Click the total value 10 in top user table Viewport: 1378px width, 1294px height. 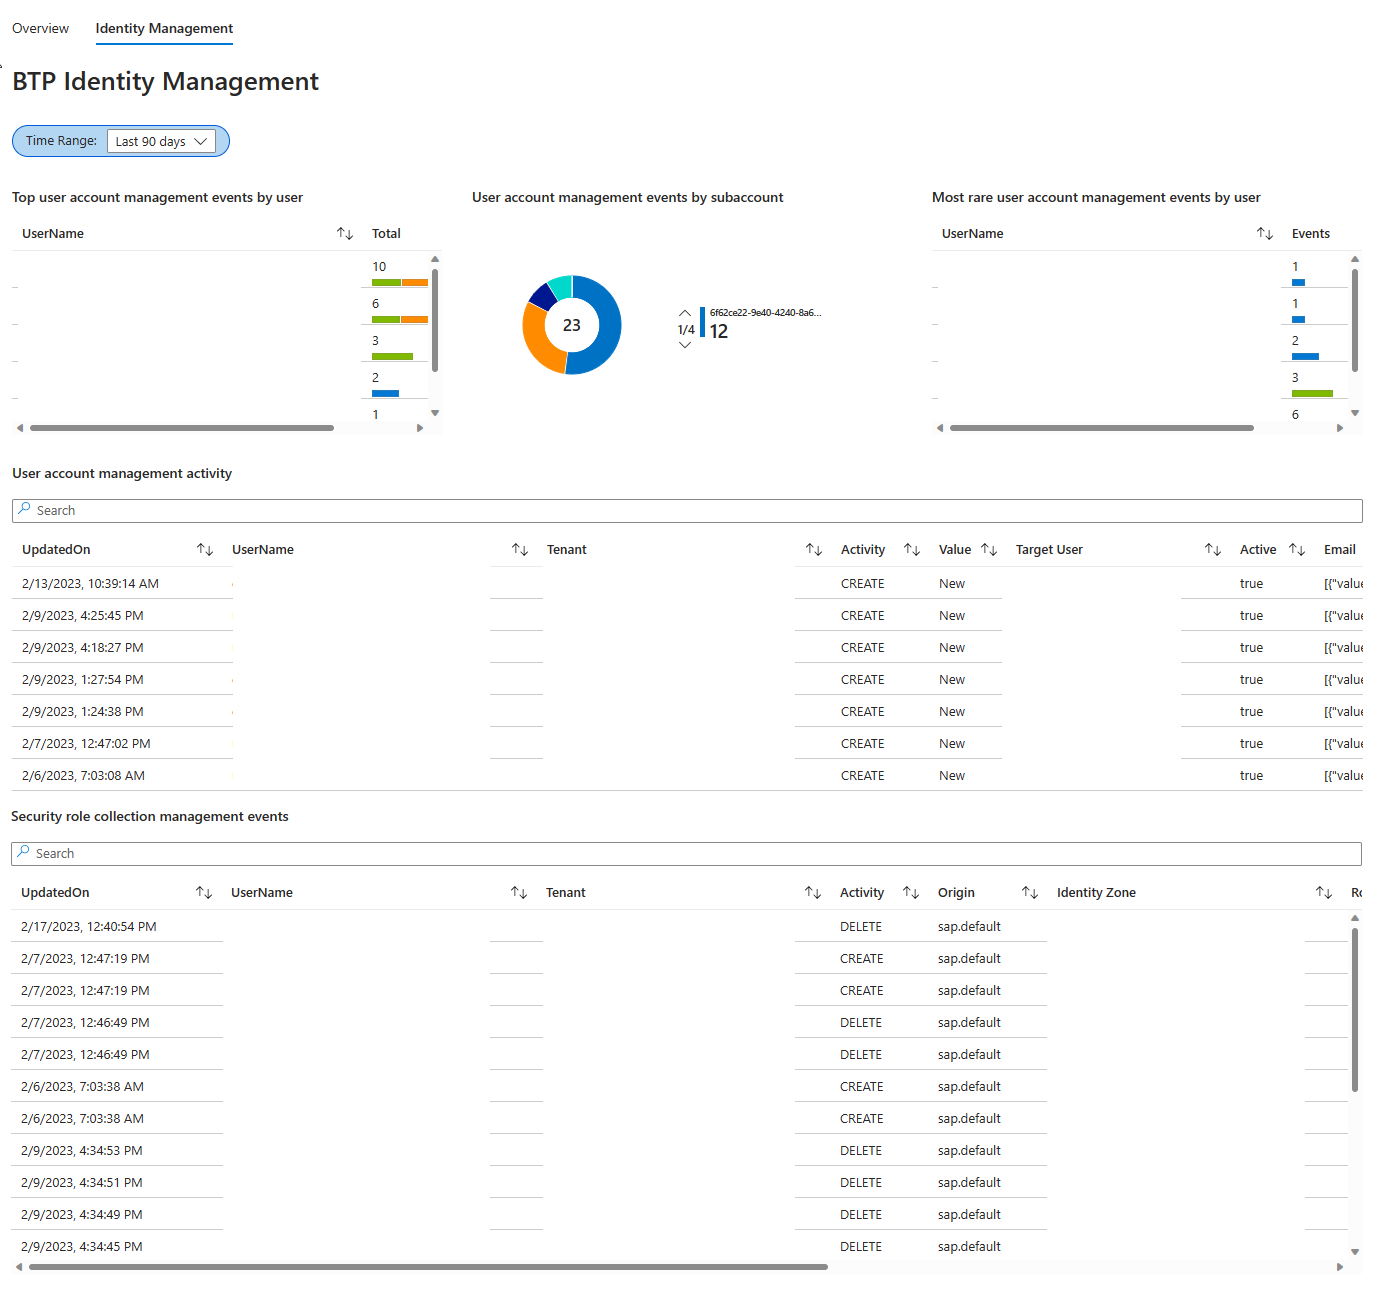379,266
